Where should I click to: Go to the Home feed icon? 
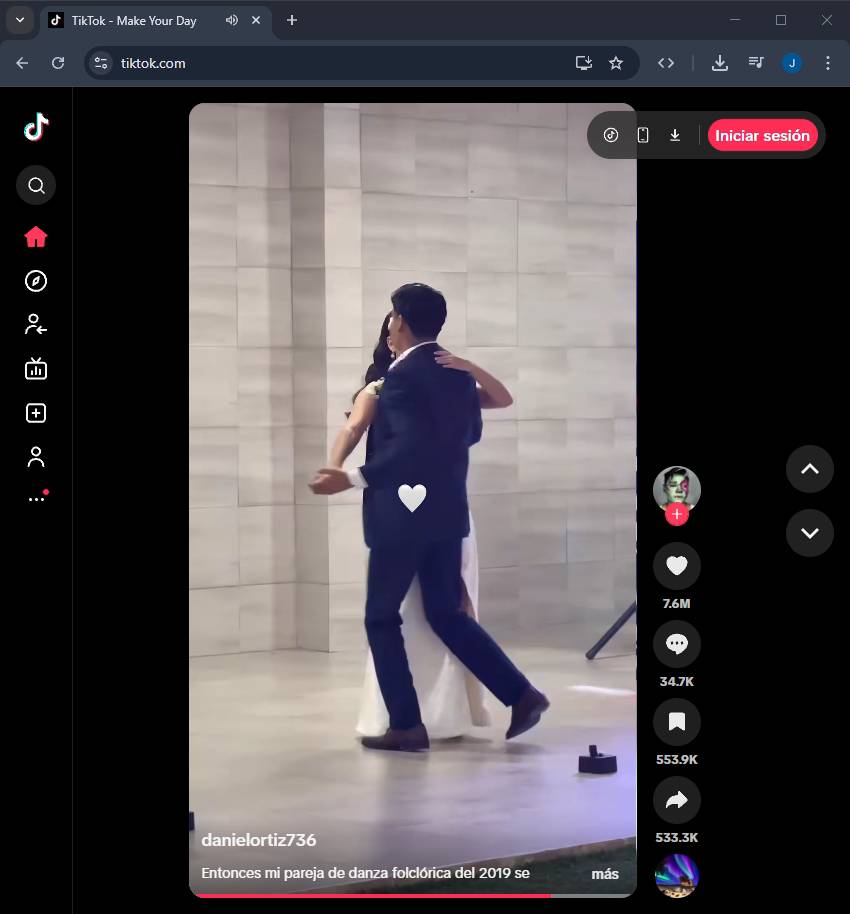pos(36,237)
